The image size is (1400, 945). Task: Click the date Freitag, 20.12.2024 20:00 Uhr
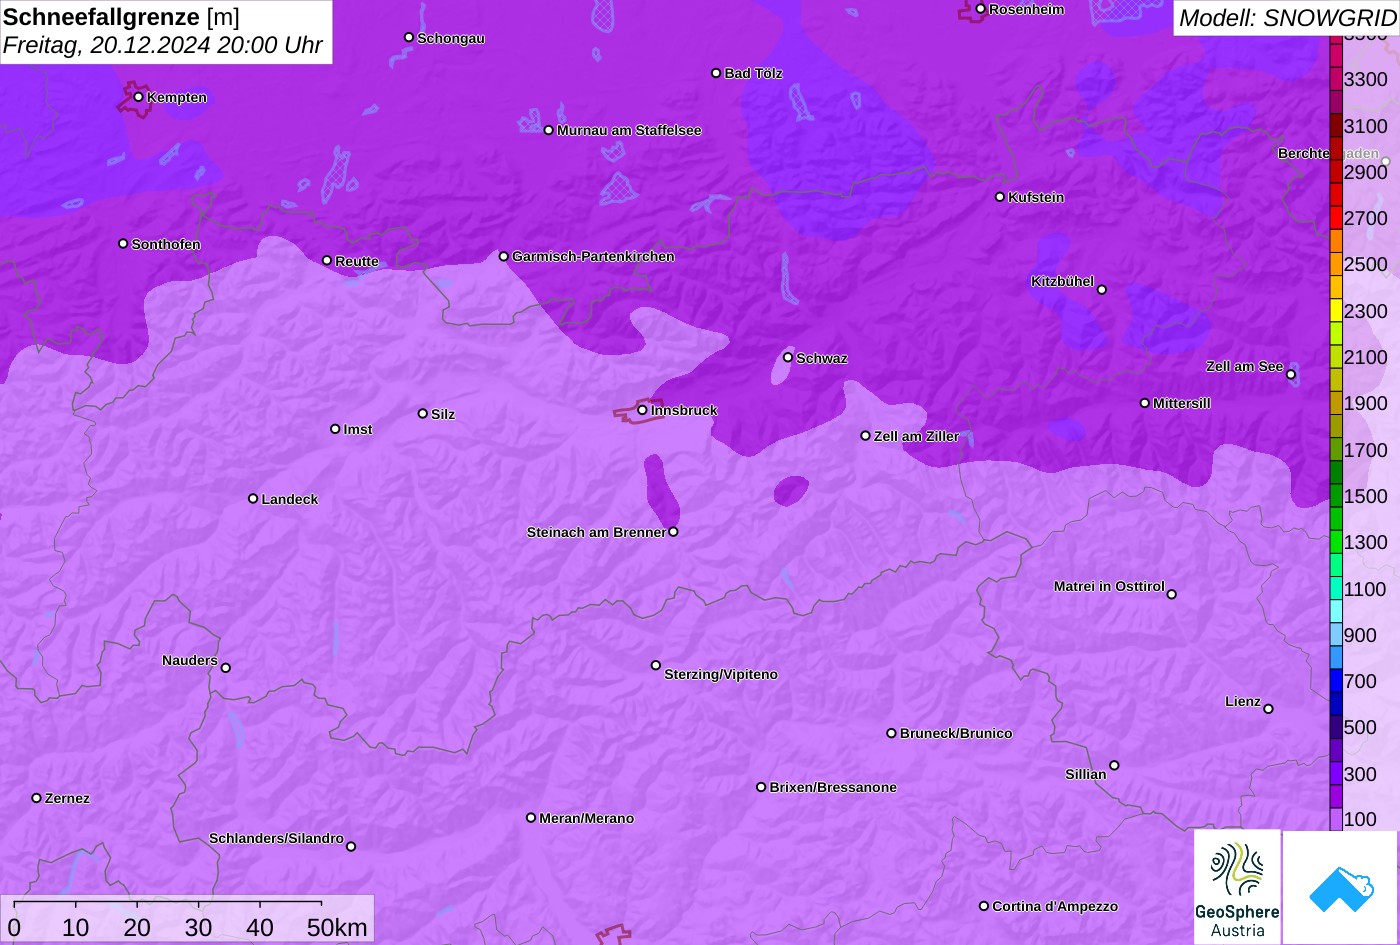[163, 45]
